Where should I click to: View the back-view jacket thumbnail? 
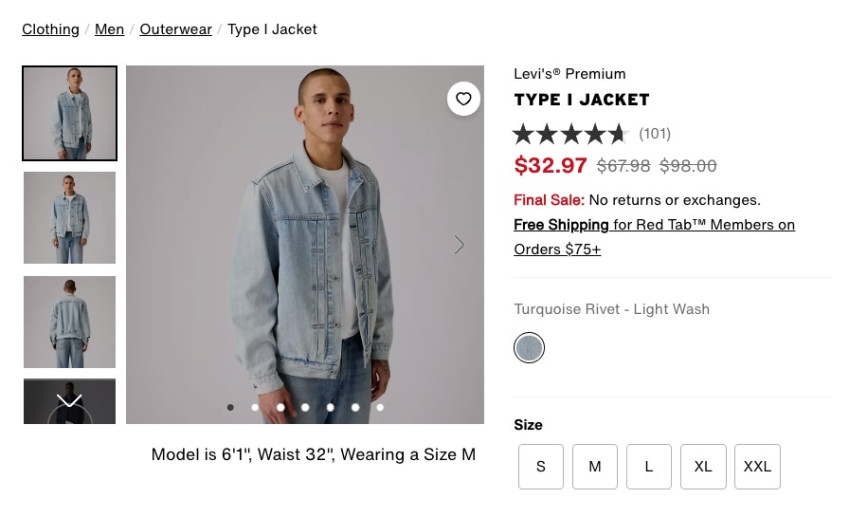pyautogui.click(x=70, y=322)
